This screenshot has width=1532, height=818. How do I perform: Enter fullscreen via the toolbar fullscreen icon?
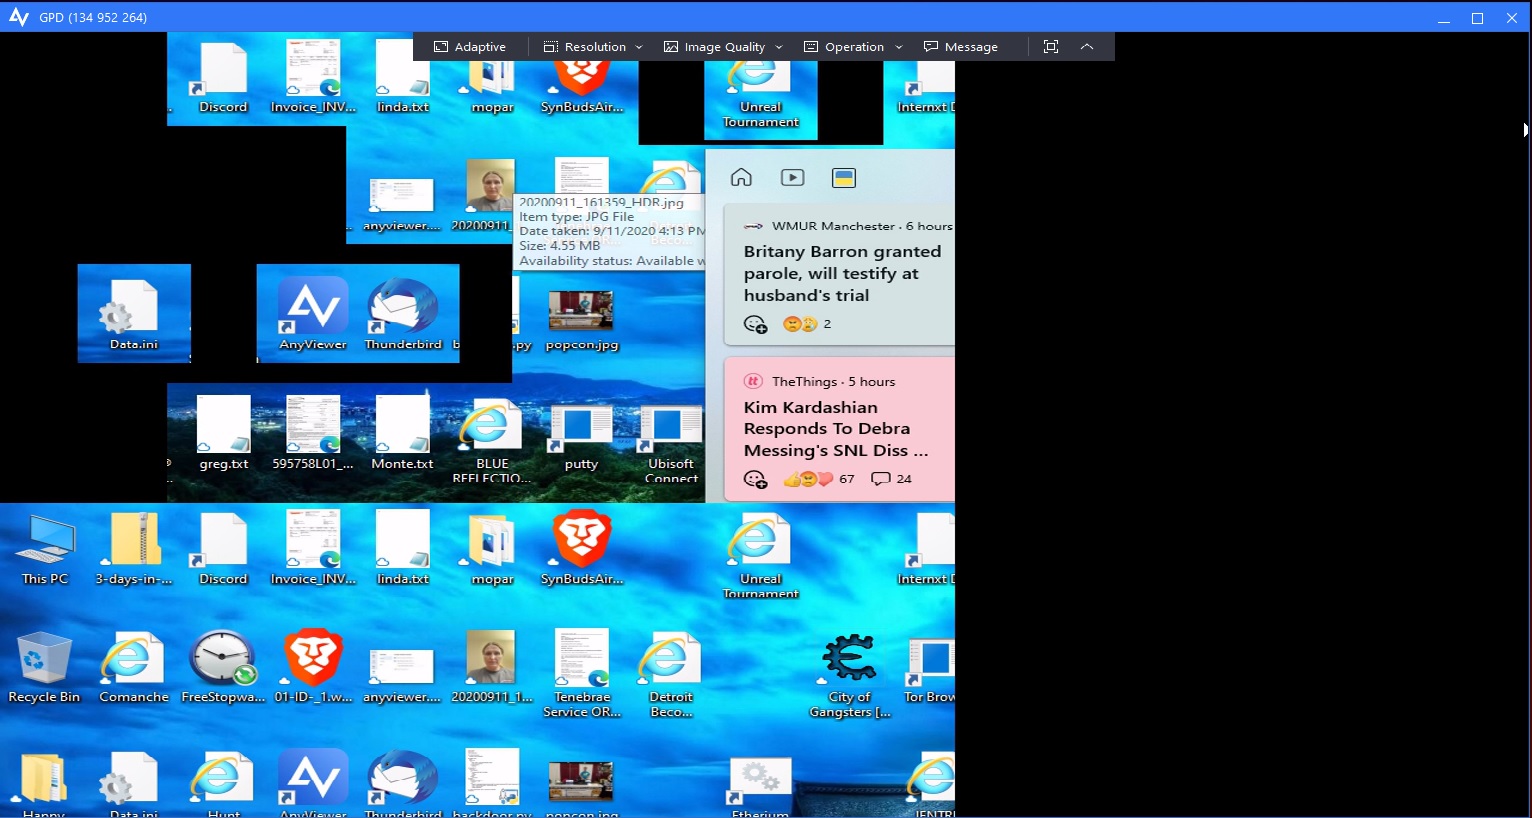pos(1051,47)
